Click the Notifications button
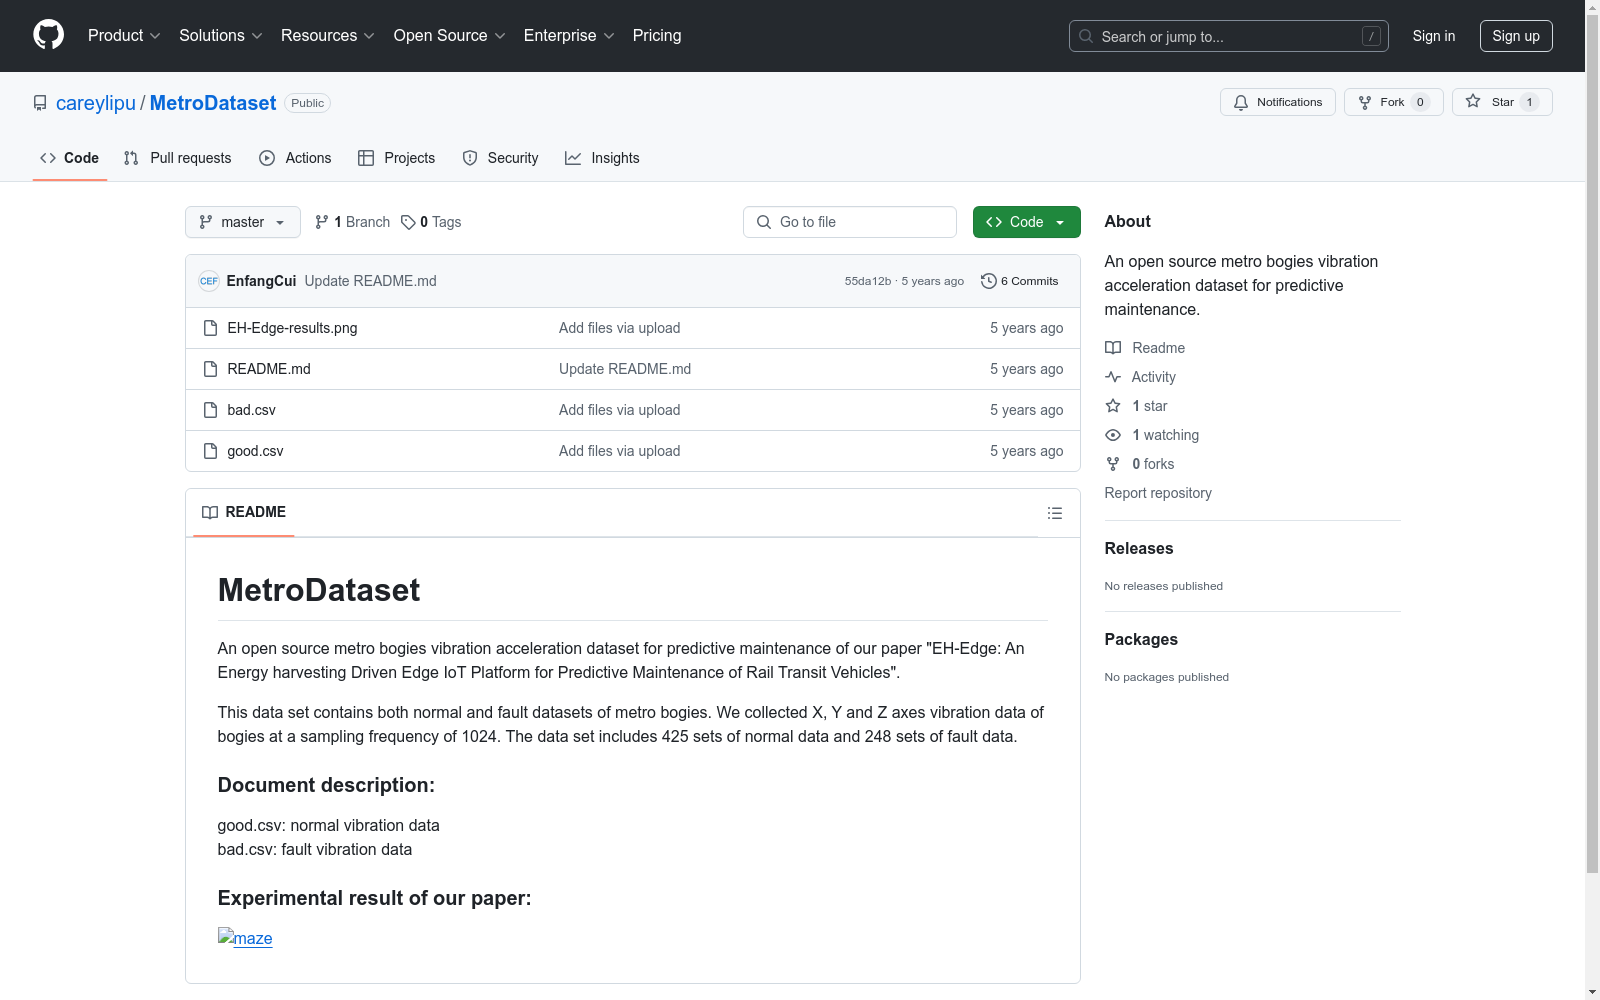1600x1000 pixels. pos(1278,102)
